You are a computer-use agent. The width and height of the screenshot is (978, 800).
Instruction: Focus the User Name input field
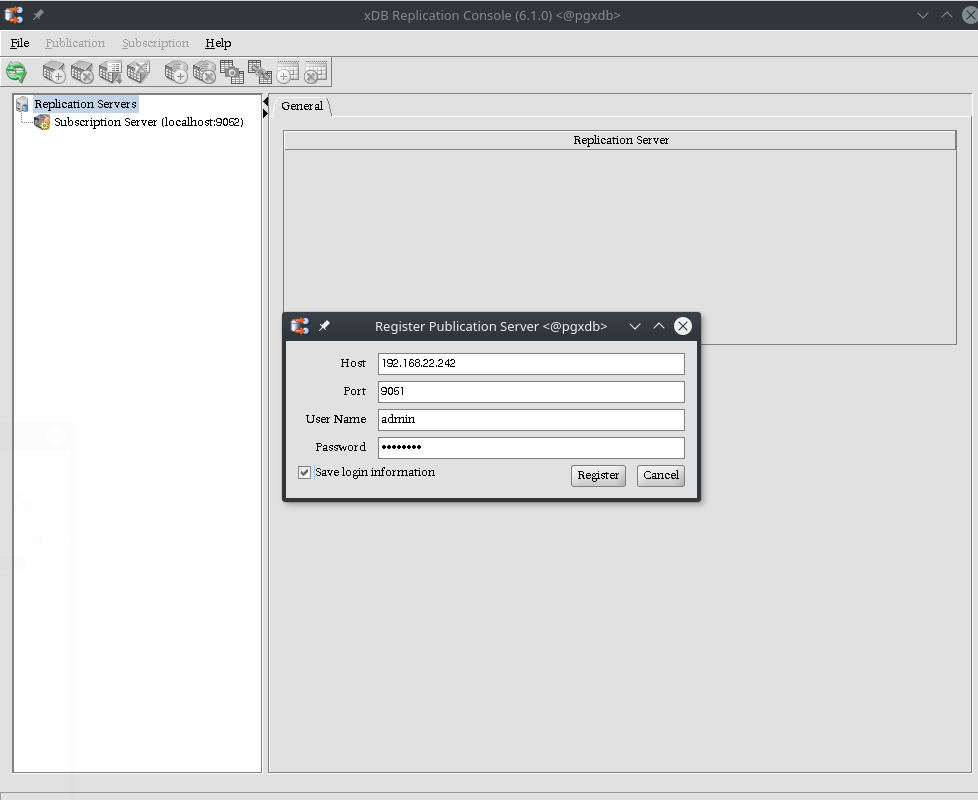pyautogui.click(x=531, y=420)
